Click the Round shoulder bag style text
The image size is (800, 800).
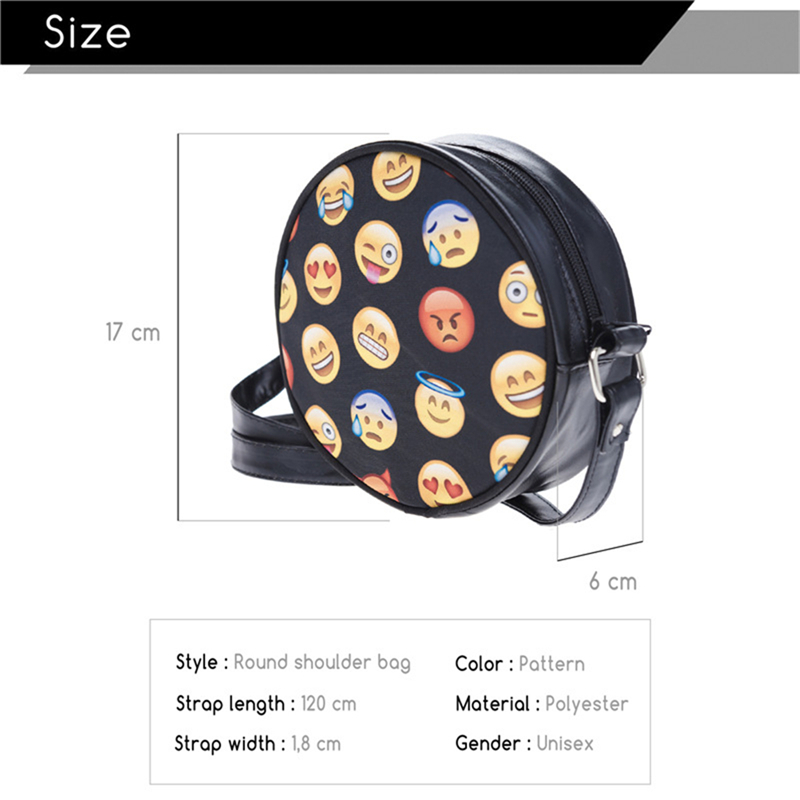322,663
